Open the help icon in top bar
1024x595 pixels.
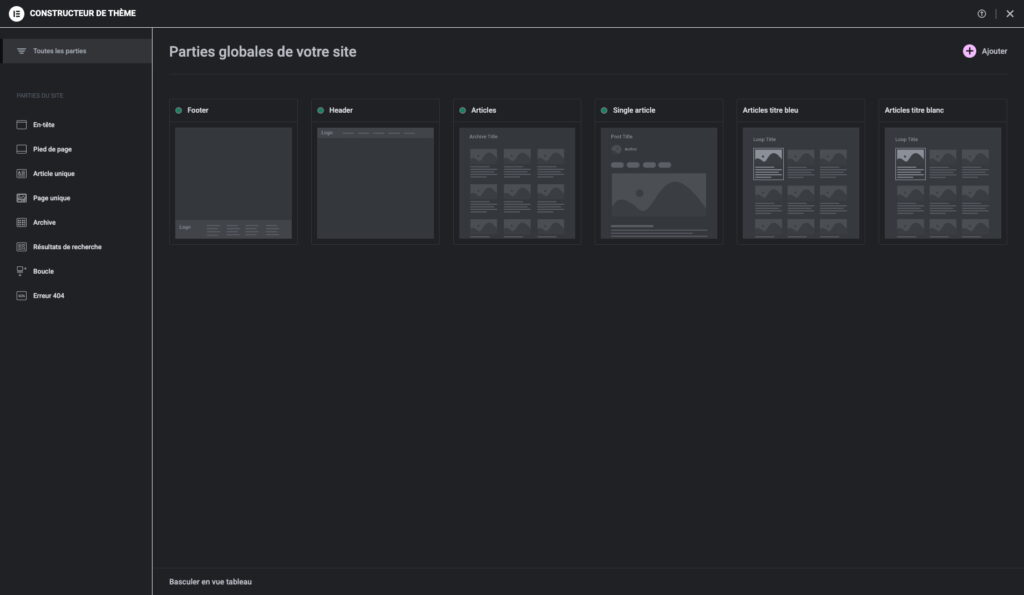click(x=982, y=13)
